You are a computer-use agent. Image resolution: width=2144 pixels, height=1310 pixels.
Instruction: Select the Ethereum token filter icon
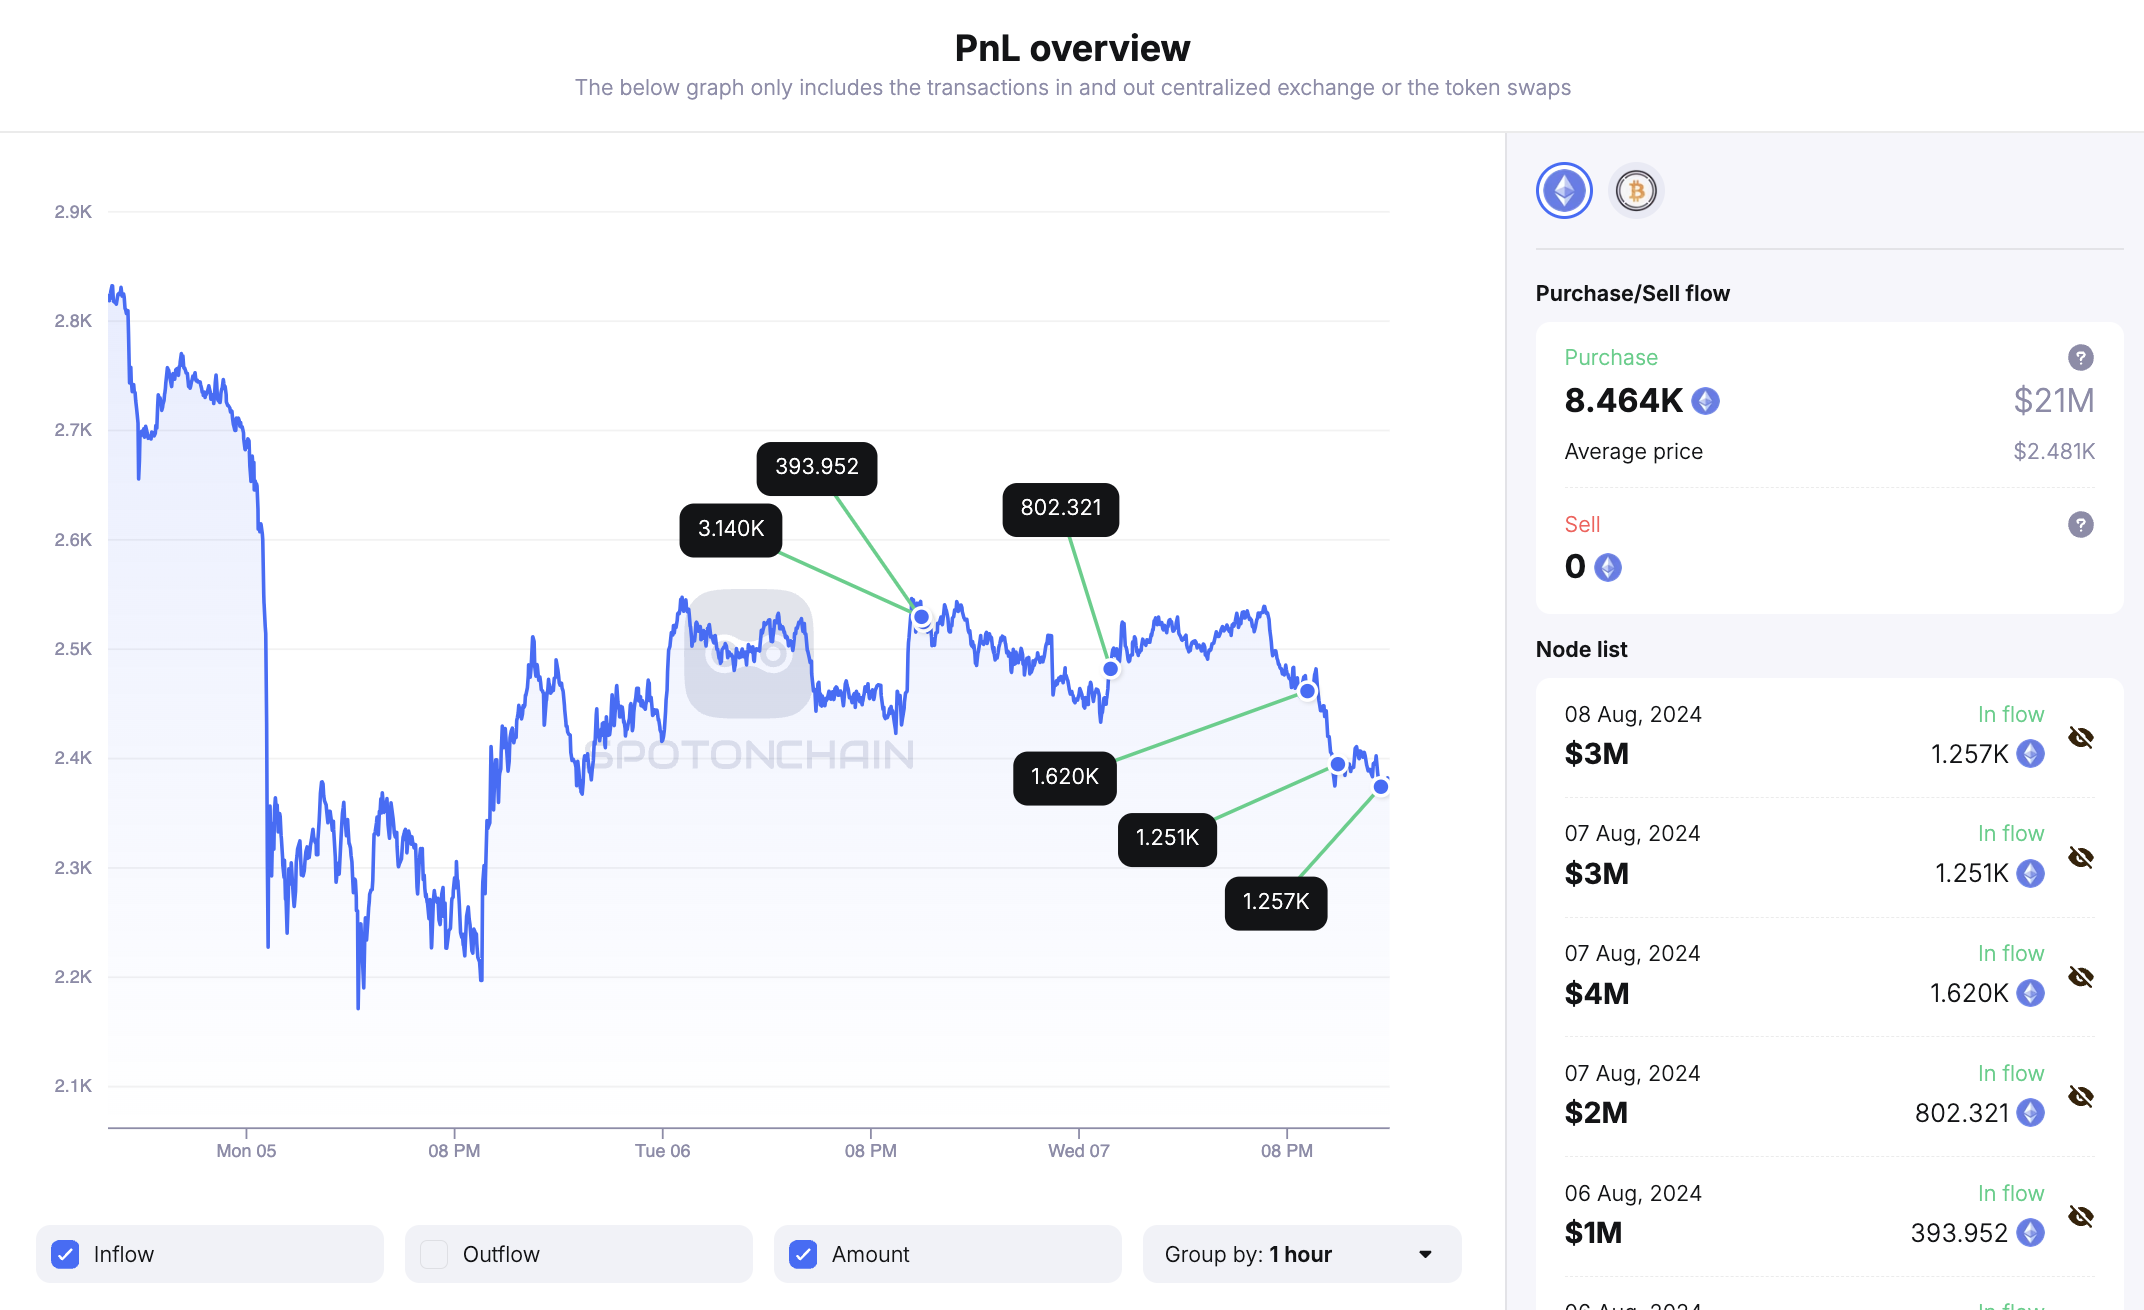pos(1564,190)
